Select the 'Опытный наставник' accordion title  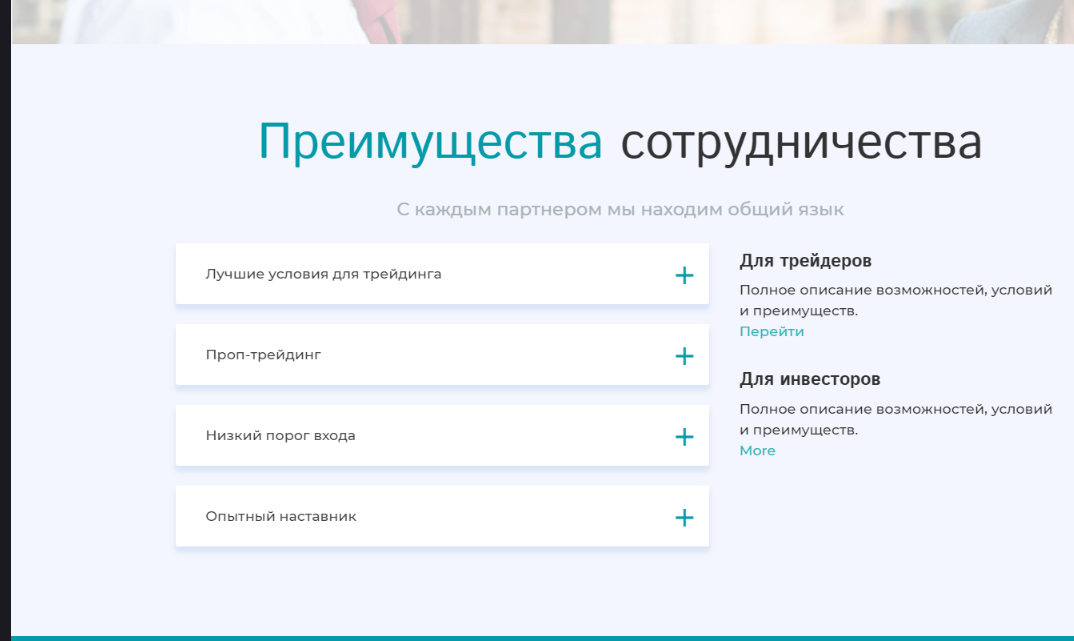click(281, 516)
